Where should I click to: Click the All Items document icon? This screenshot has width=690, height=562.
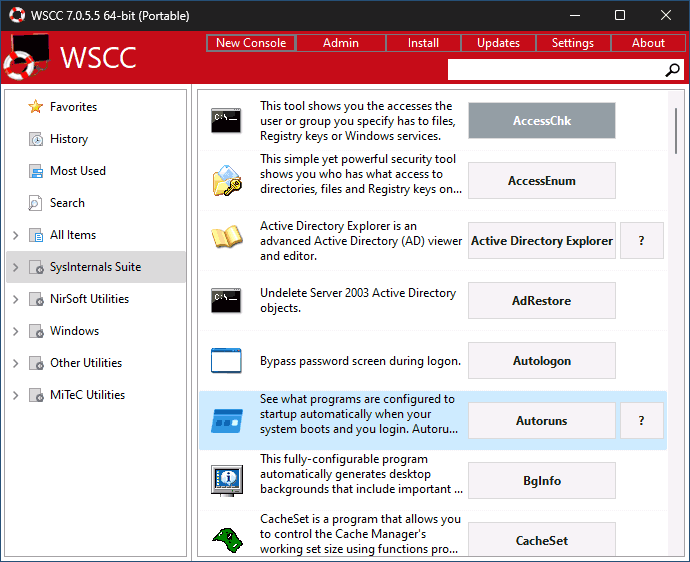[x=36, y=235]
